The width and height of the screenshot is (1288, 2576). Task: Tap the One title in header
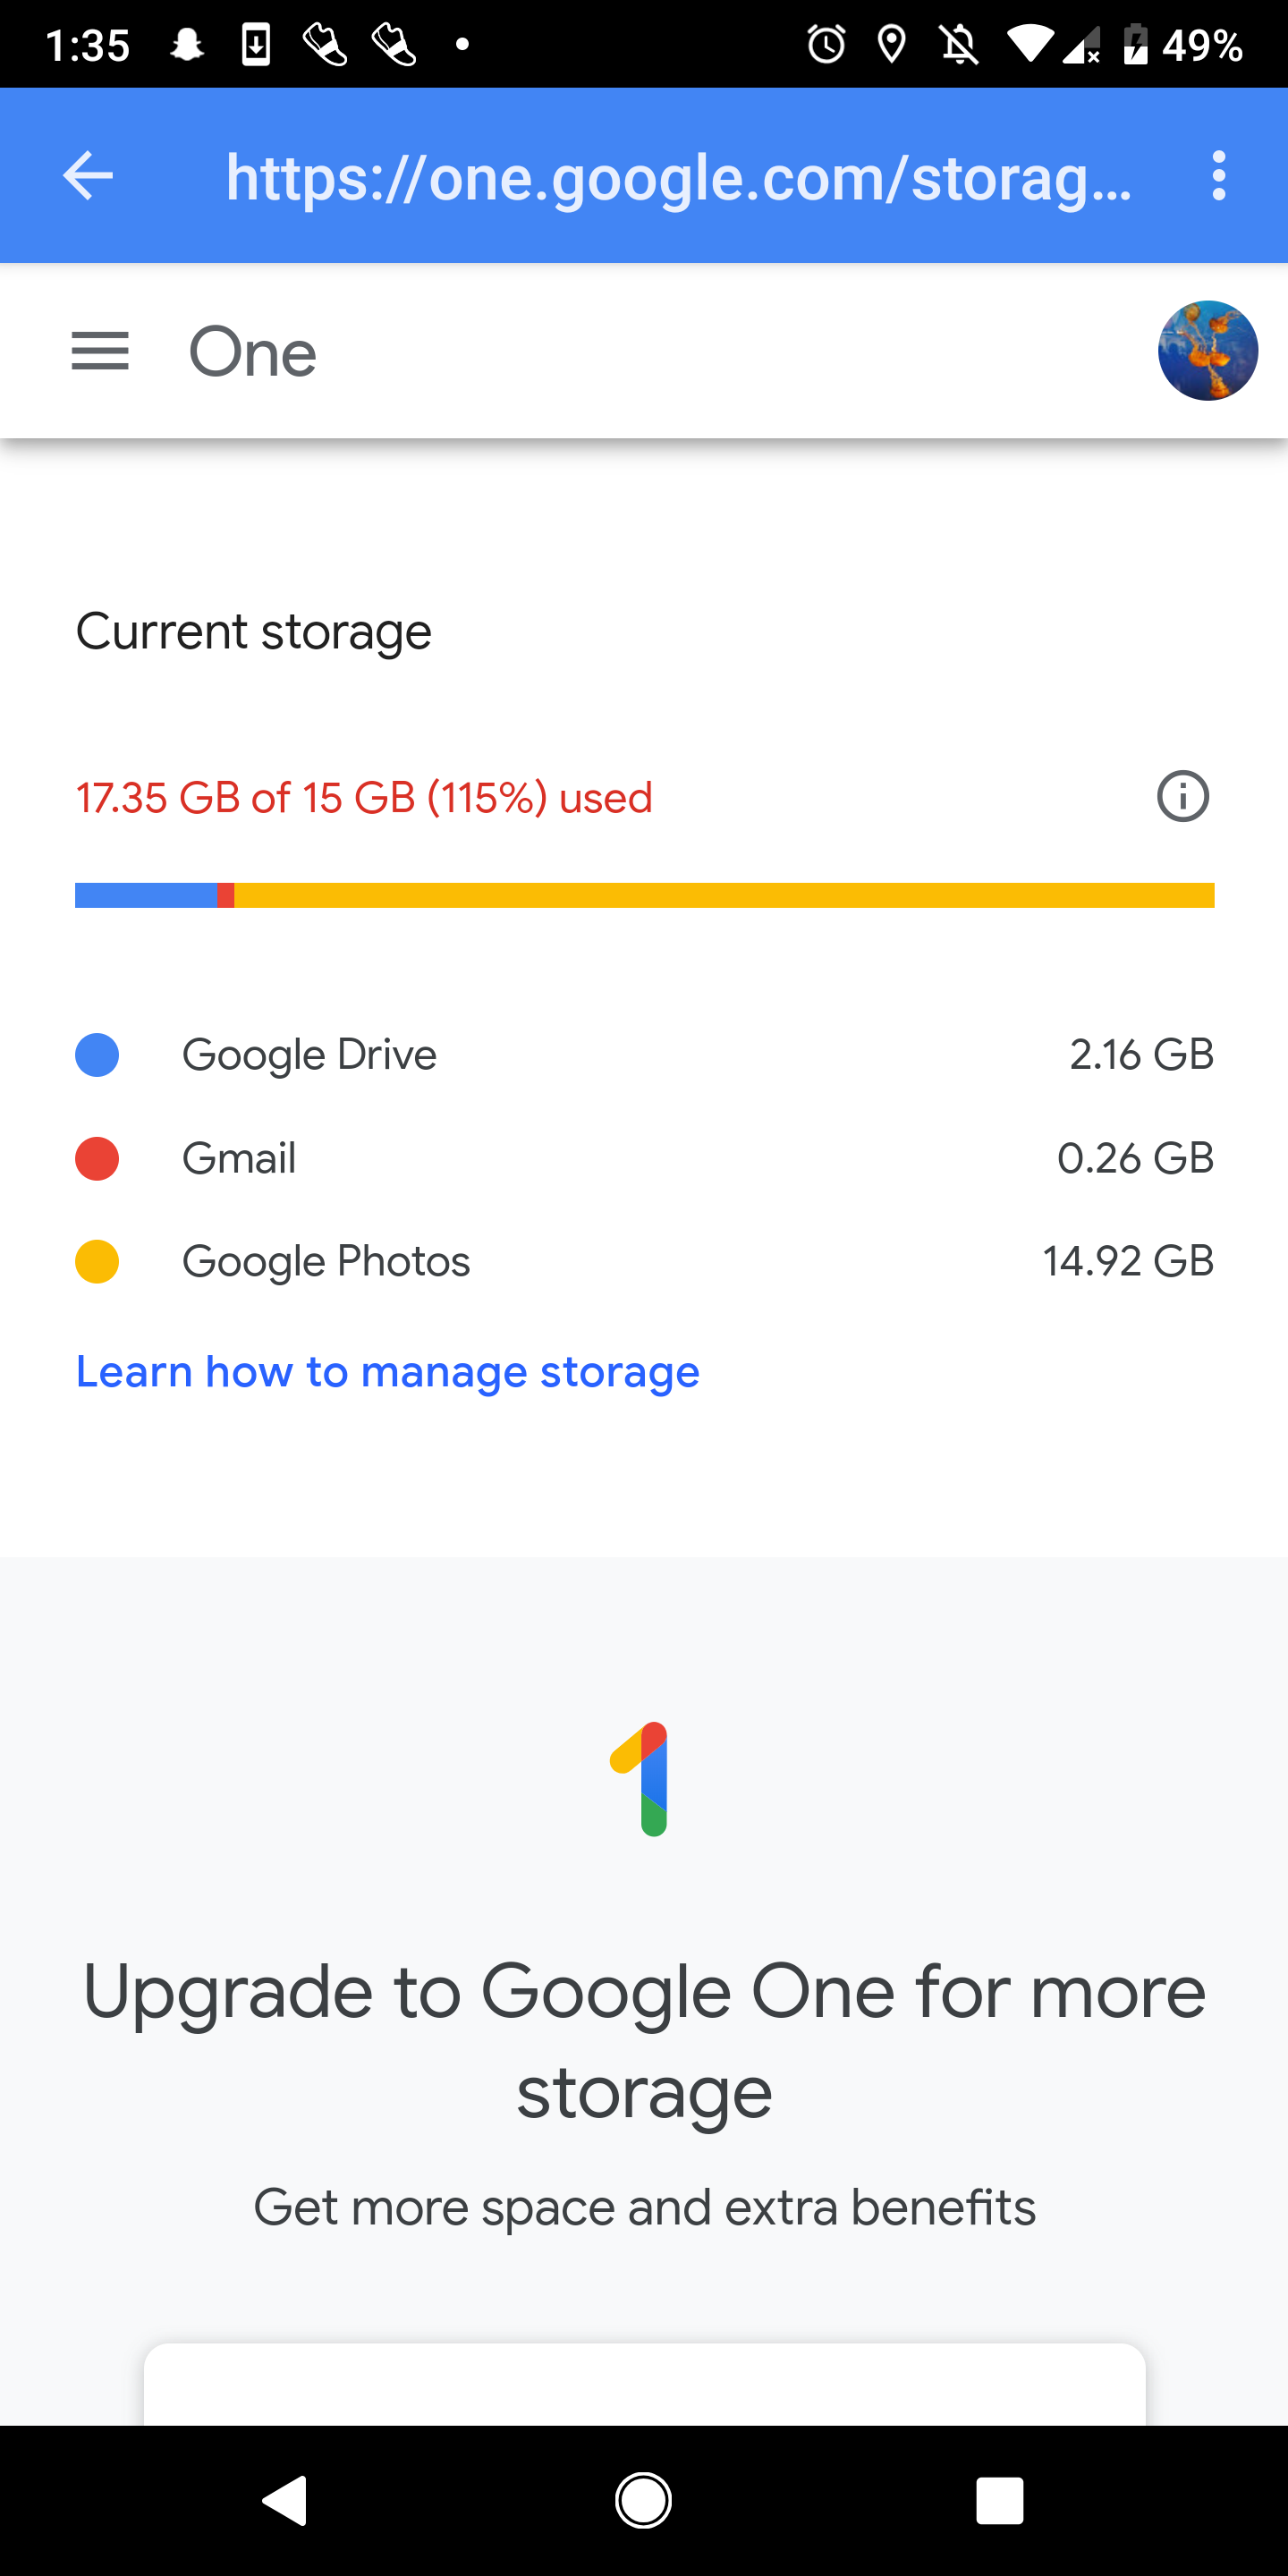click(x=253, y=353)
